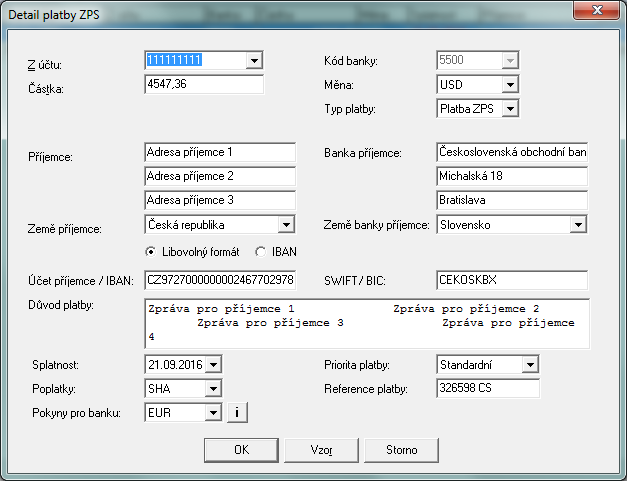Open the Splatnost date dropdown
This screenshot has height=481, width=627.
point(213,365)
